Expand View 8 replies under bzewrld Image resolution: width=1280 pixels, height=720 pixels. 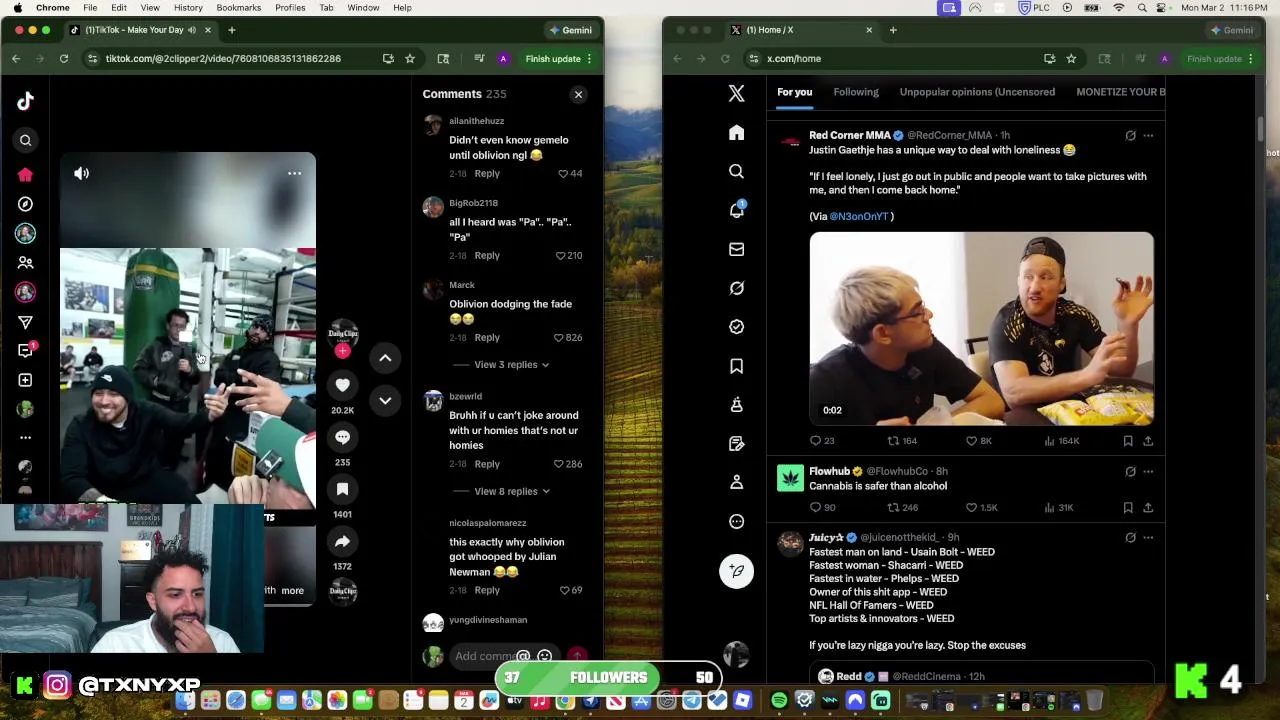[511, 491]
